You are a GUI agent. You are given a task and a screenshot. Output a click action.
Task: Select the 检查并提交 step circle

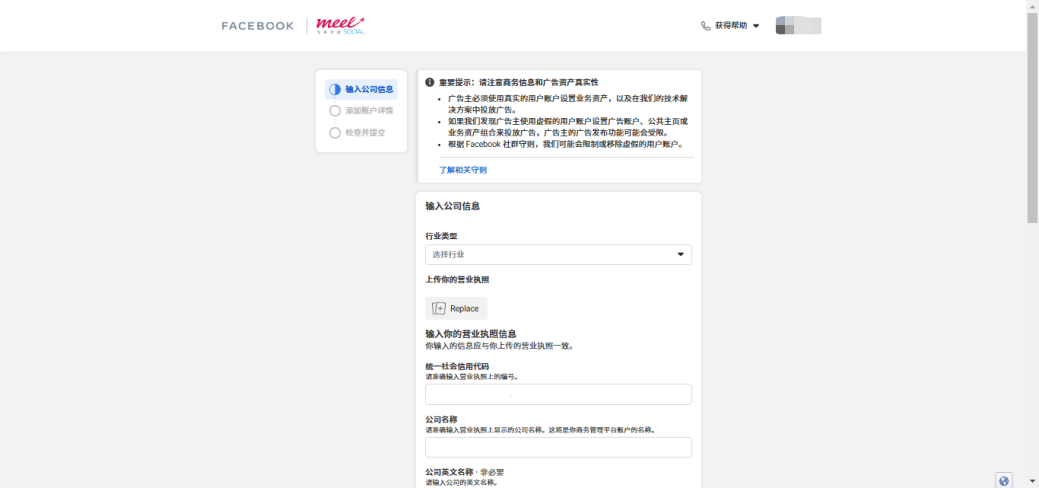pyautogui.click(x=335, y=132)
